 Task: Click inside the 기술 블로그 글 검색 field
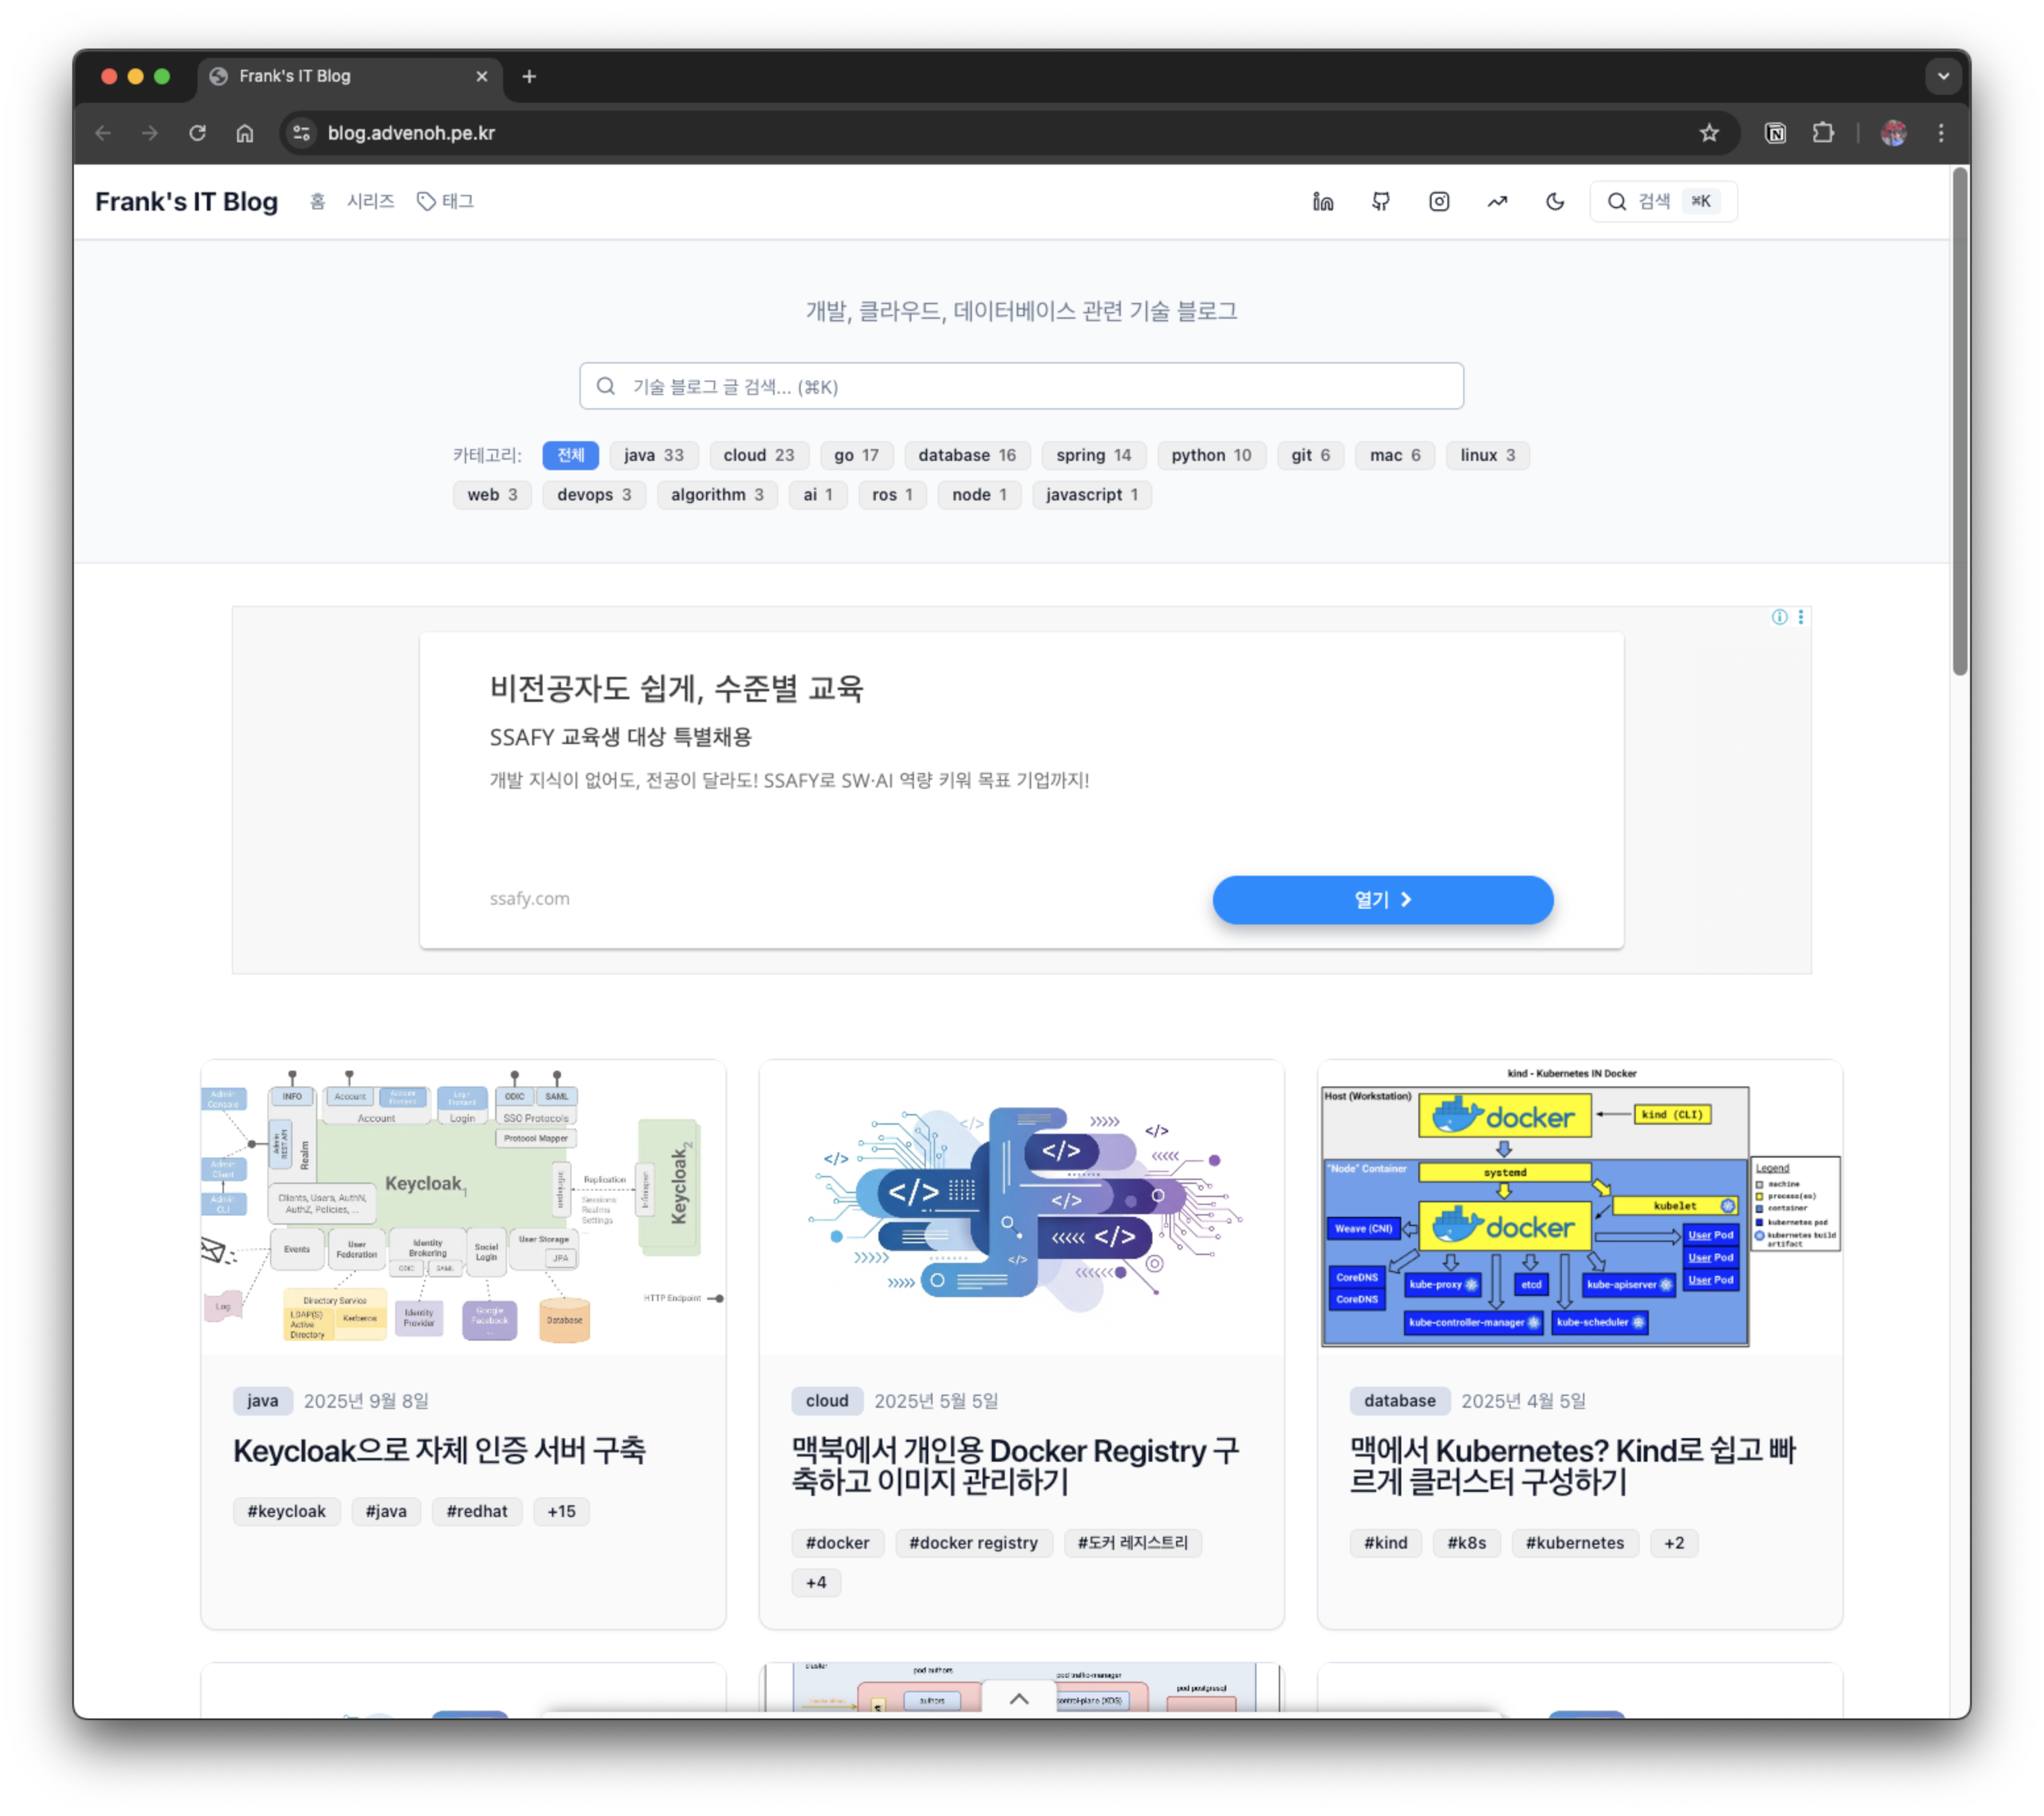click(1021, 386)
